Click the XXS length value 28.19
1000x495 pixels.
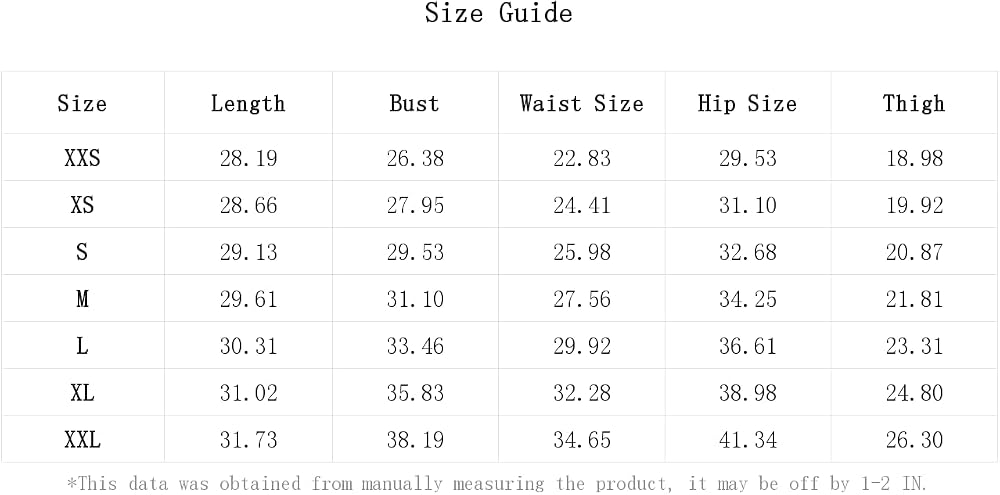pyautogui.click(x=249, y=158)
